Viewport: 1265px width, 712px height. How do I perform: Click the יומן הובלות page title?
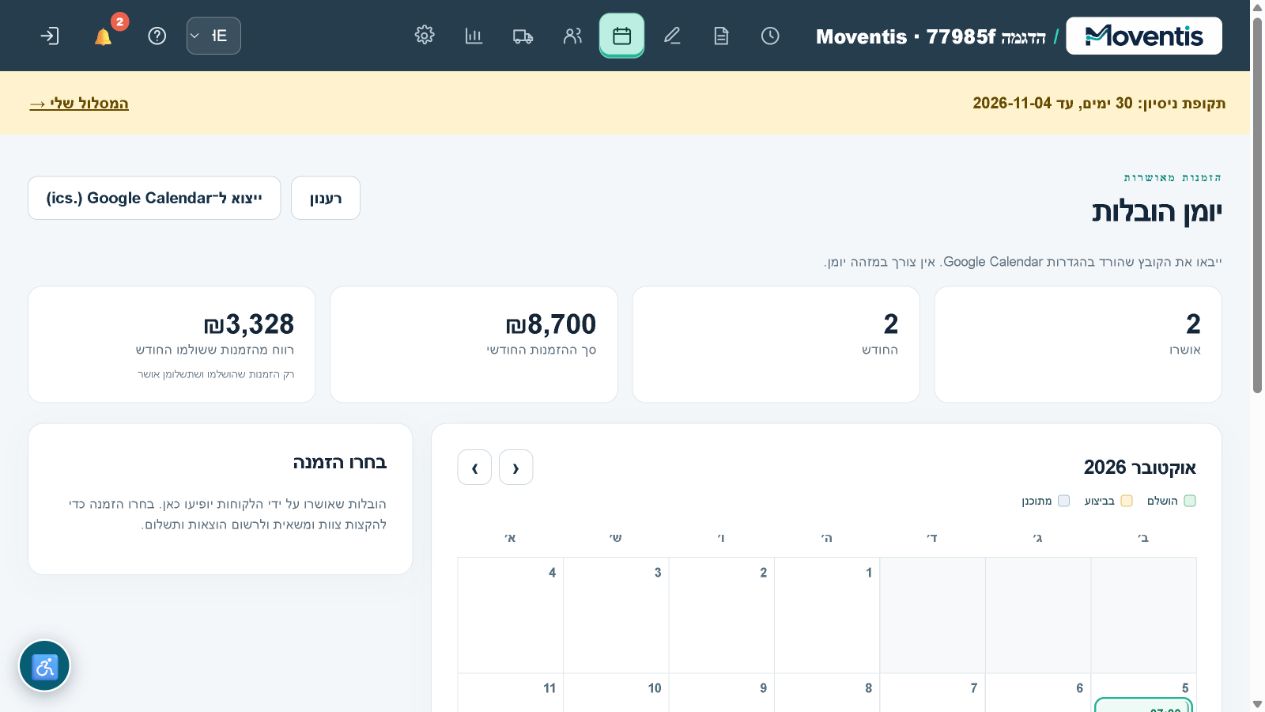tap(1157, 211)
